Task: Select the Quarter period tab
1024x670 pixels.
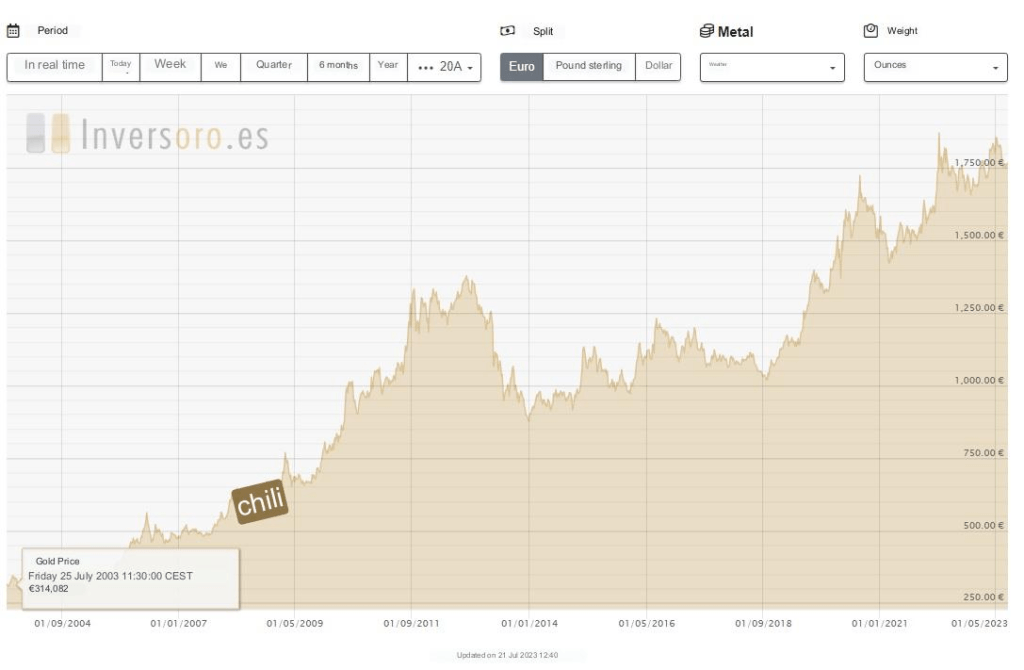Action: (x=273, y=67)
